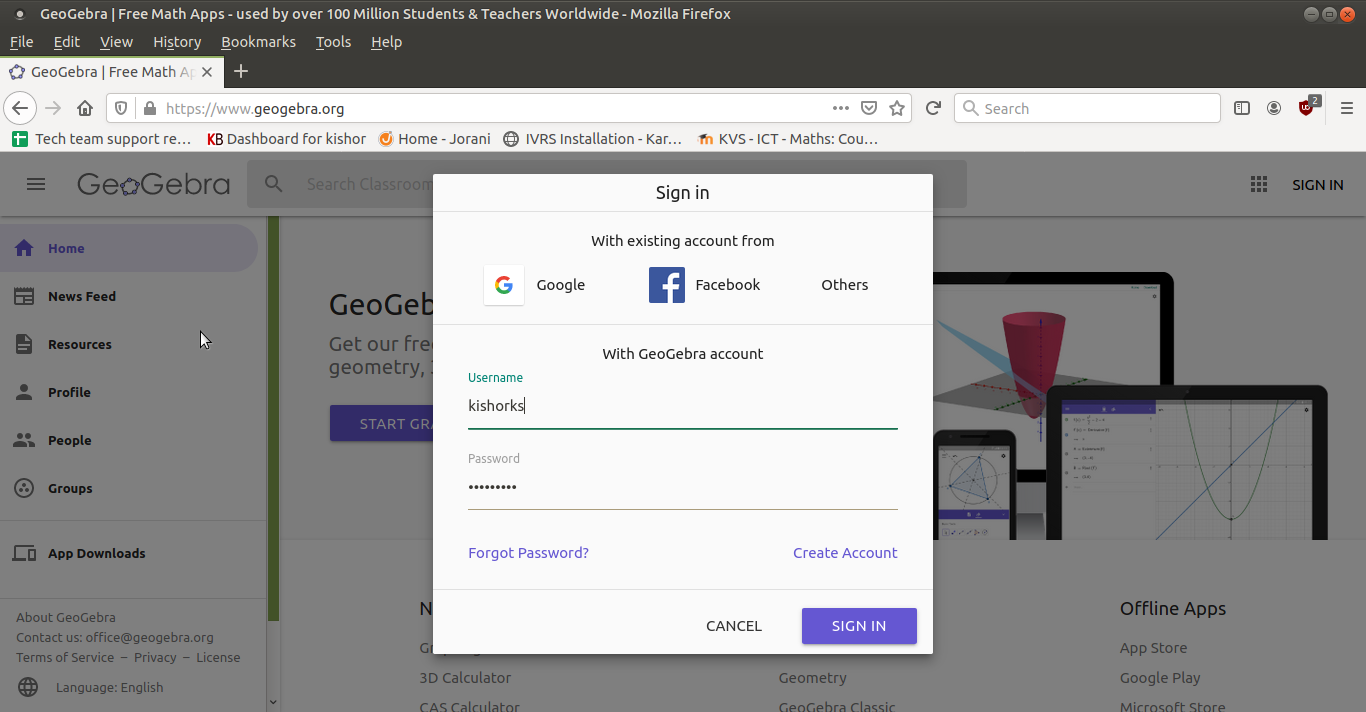This screenshot has width=1366, height=712.
Task: Click CANCEL in sign-in dialog
Action: tap(734, 626)
